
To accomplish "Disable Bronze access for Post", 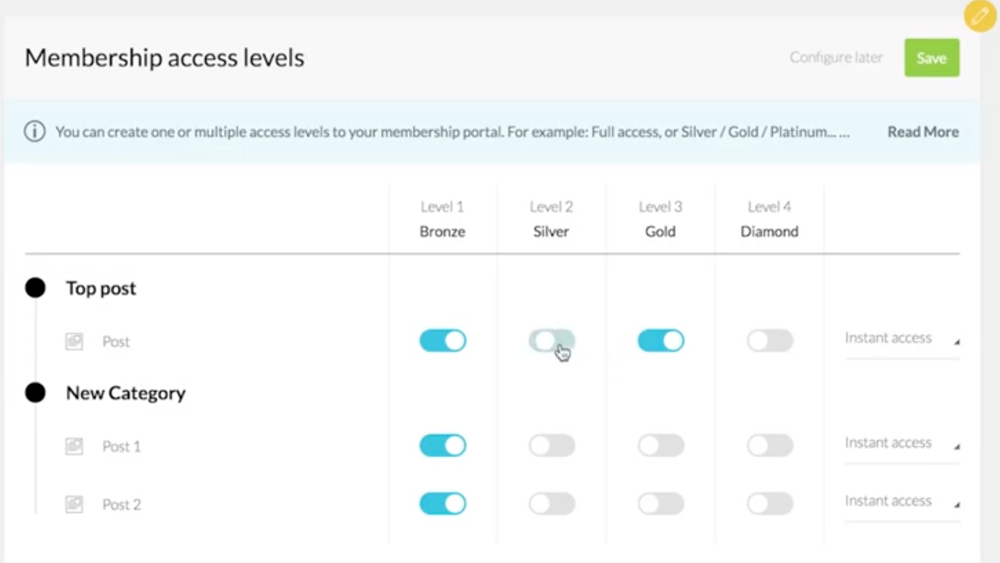I will coord(443,341).
